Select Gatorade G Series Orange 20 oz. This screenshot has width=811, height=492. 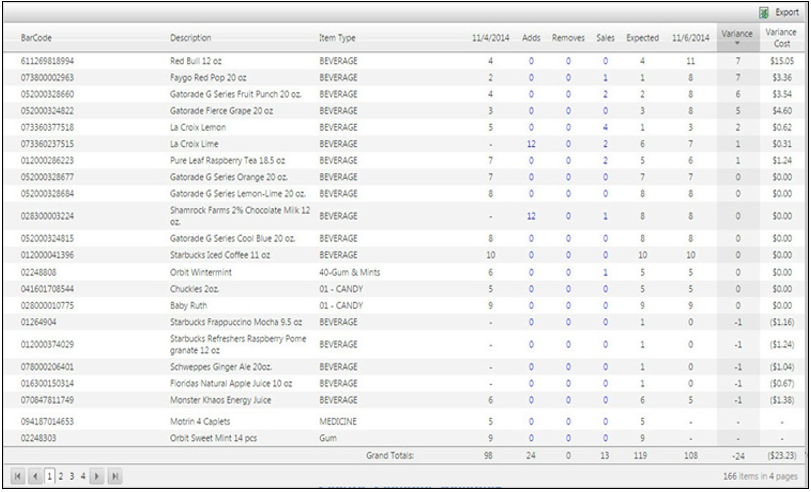[x=229, y=177]
